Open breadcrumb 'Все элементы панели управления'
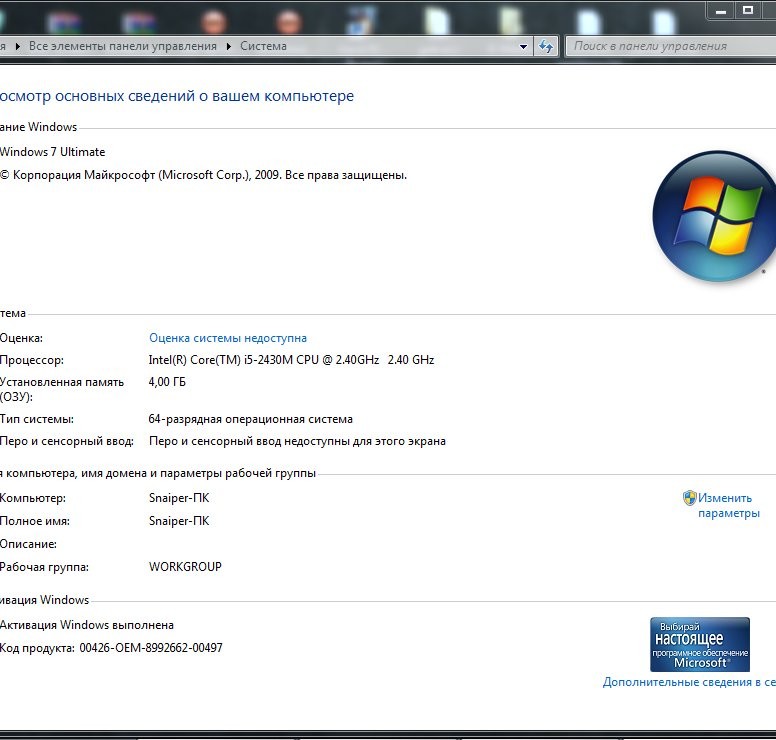This screenshot has height=740, width=776. (123, 46)
